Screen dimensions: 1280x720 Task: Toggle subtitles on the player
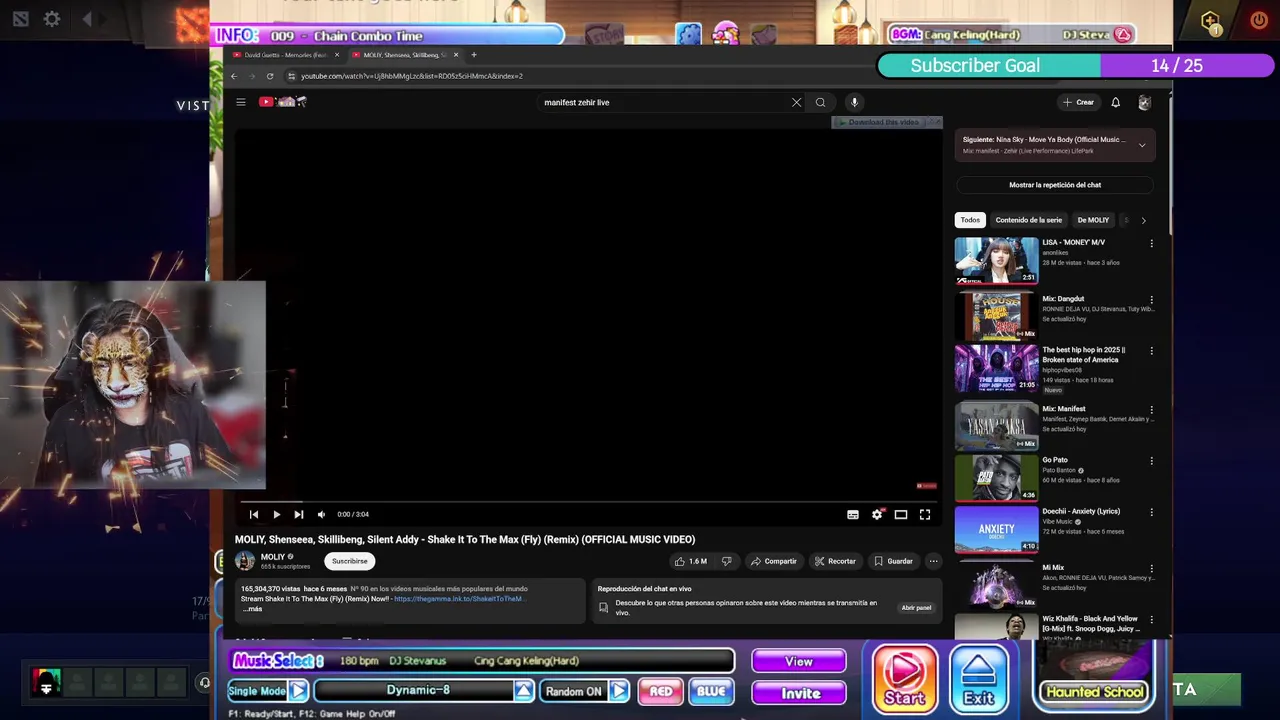(853, 514)
